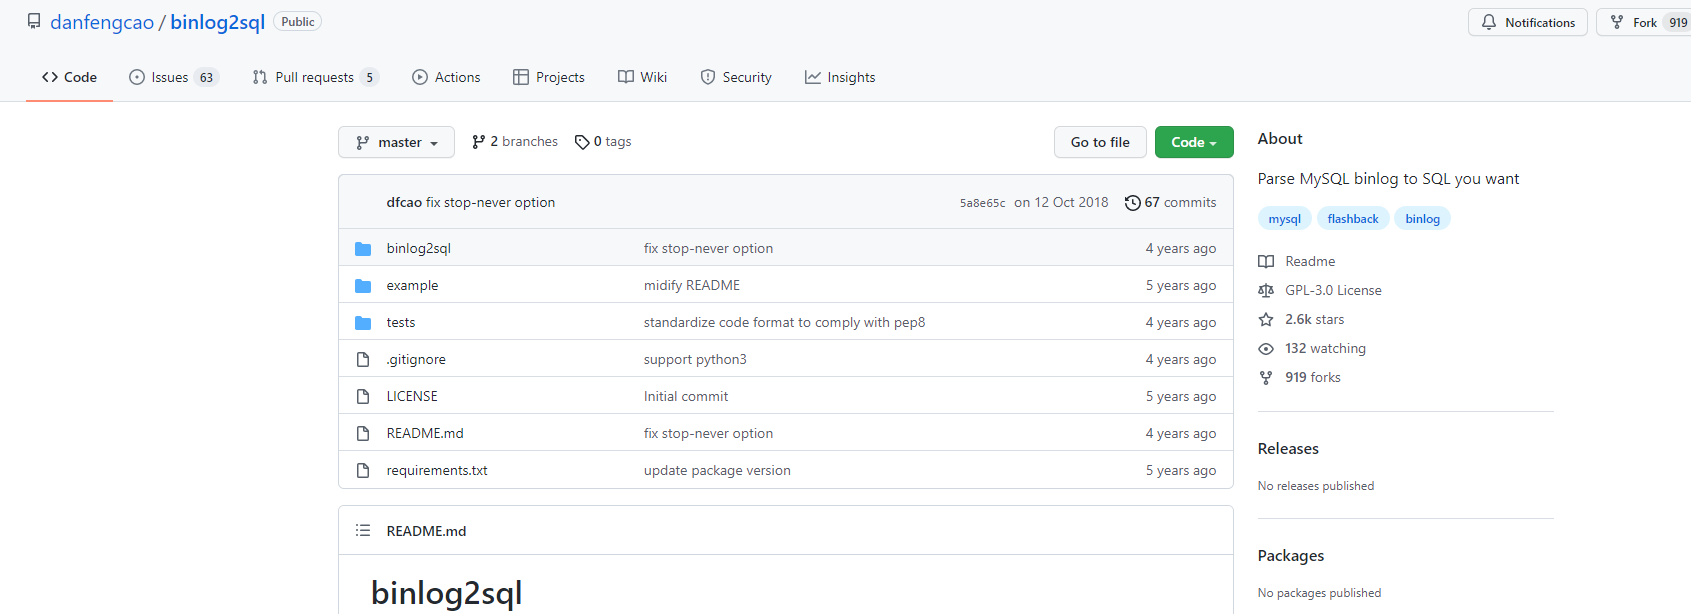The width and height of the screenshot is (1691, 614).
Task: Click the book icon beside Readme
Action: click(1266, 261)
